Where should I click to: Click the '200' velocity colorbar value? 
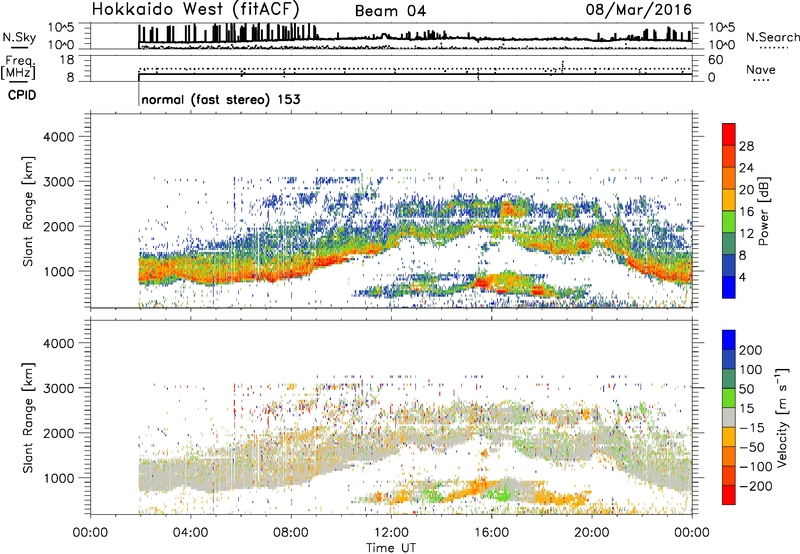coord(751,350)
